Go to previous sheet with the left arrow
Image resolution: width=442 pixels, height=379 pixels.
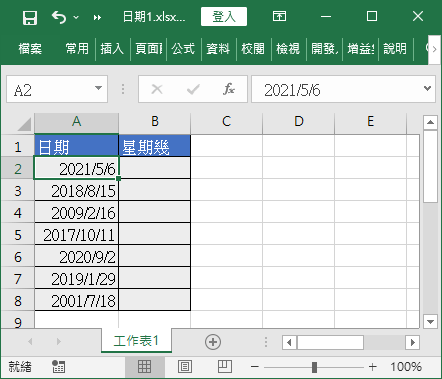[30, 342]
